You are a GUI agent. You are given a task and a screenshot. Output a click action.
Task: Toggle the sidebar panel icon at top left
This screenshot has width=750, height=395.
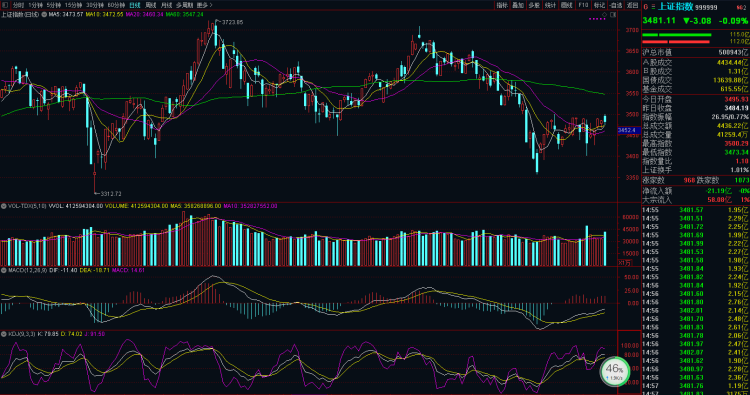click(5, 5)
